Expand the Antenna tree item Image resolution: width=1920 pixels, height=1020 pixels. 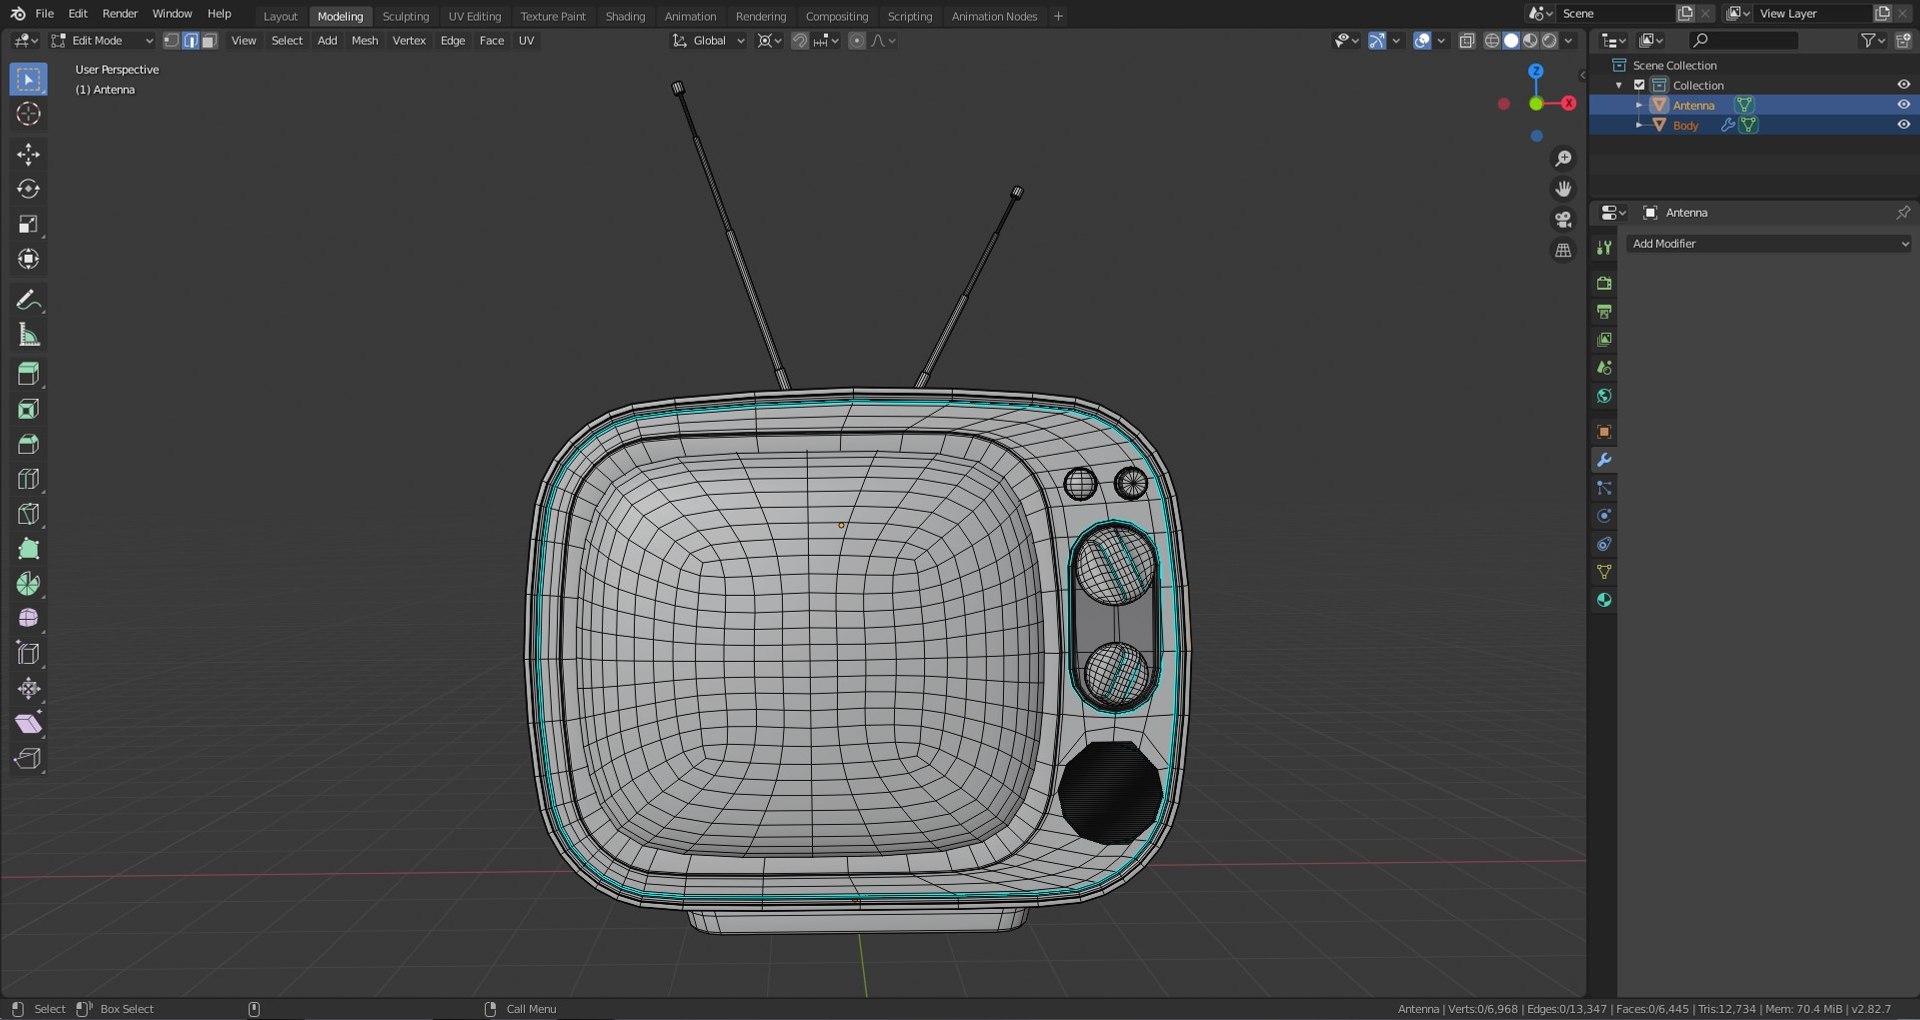(x=1638, y=105)
